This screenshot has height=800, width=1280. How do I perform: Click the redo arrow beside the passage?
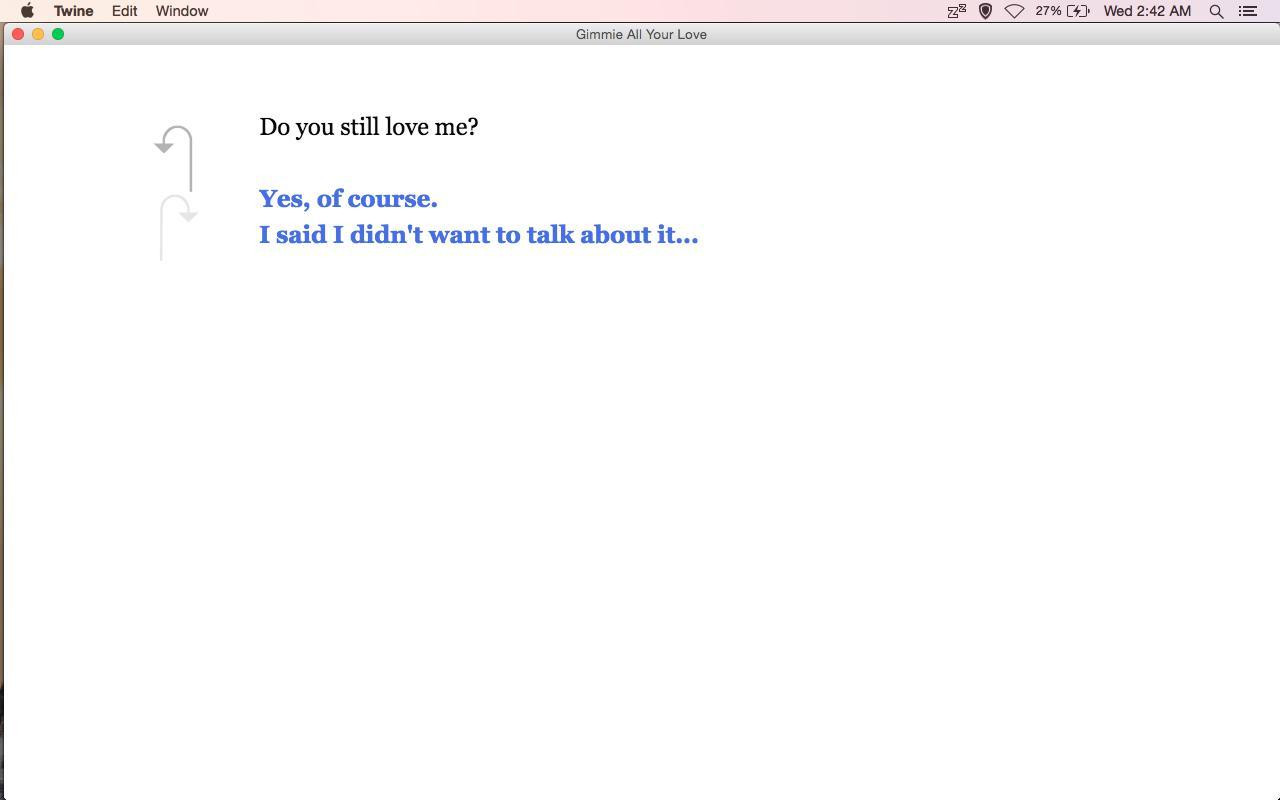pos(179,228)
